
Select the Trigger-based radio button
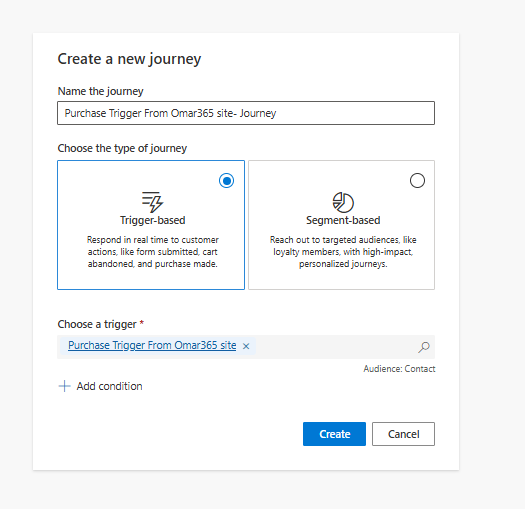tap(227, 181)
